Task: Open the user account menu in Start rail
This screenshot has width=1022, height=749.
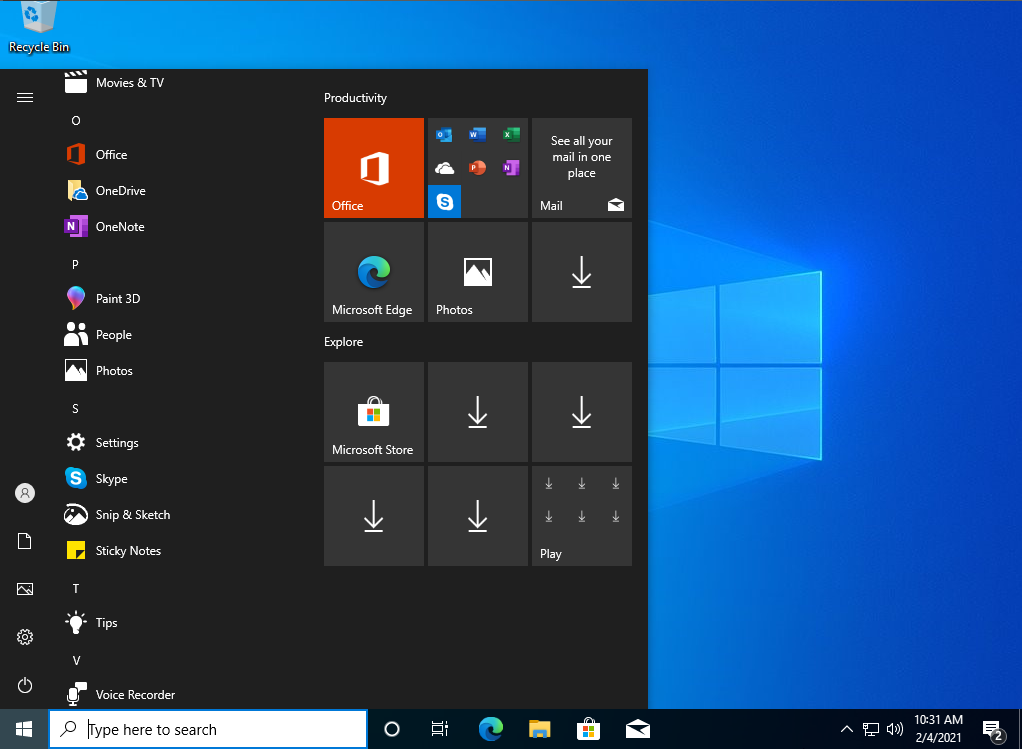Action: click(x=25, y=493)
